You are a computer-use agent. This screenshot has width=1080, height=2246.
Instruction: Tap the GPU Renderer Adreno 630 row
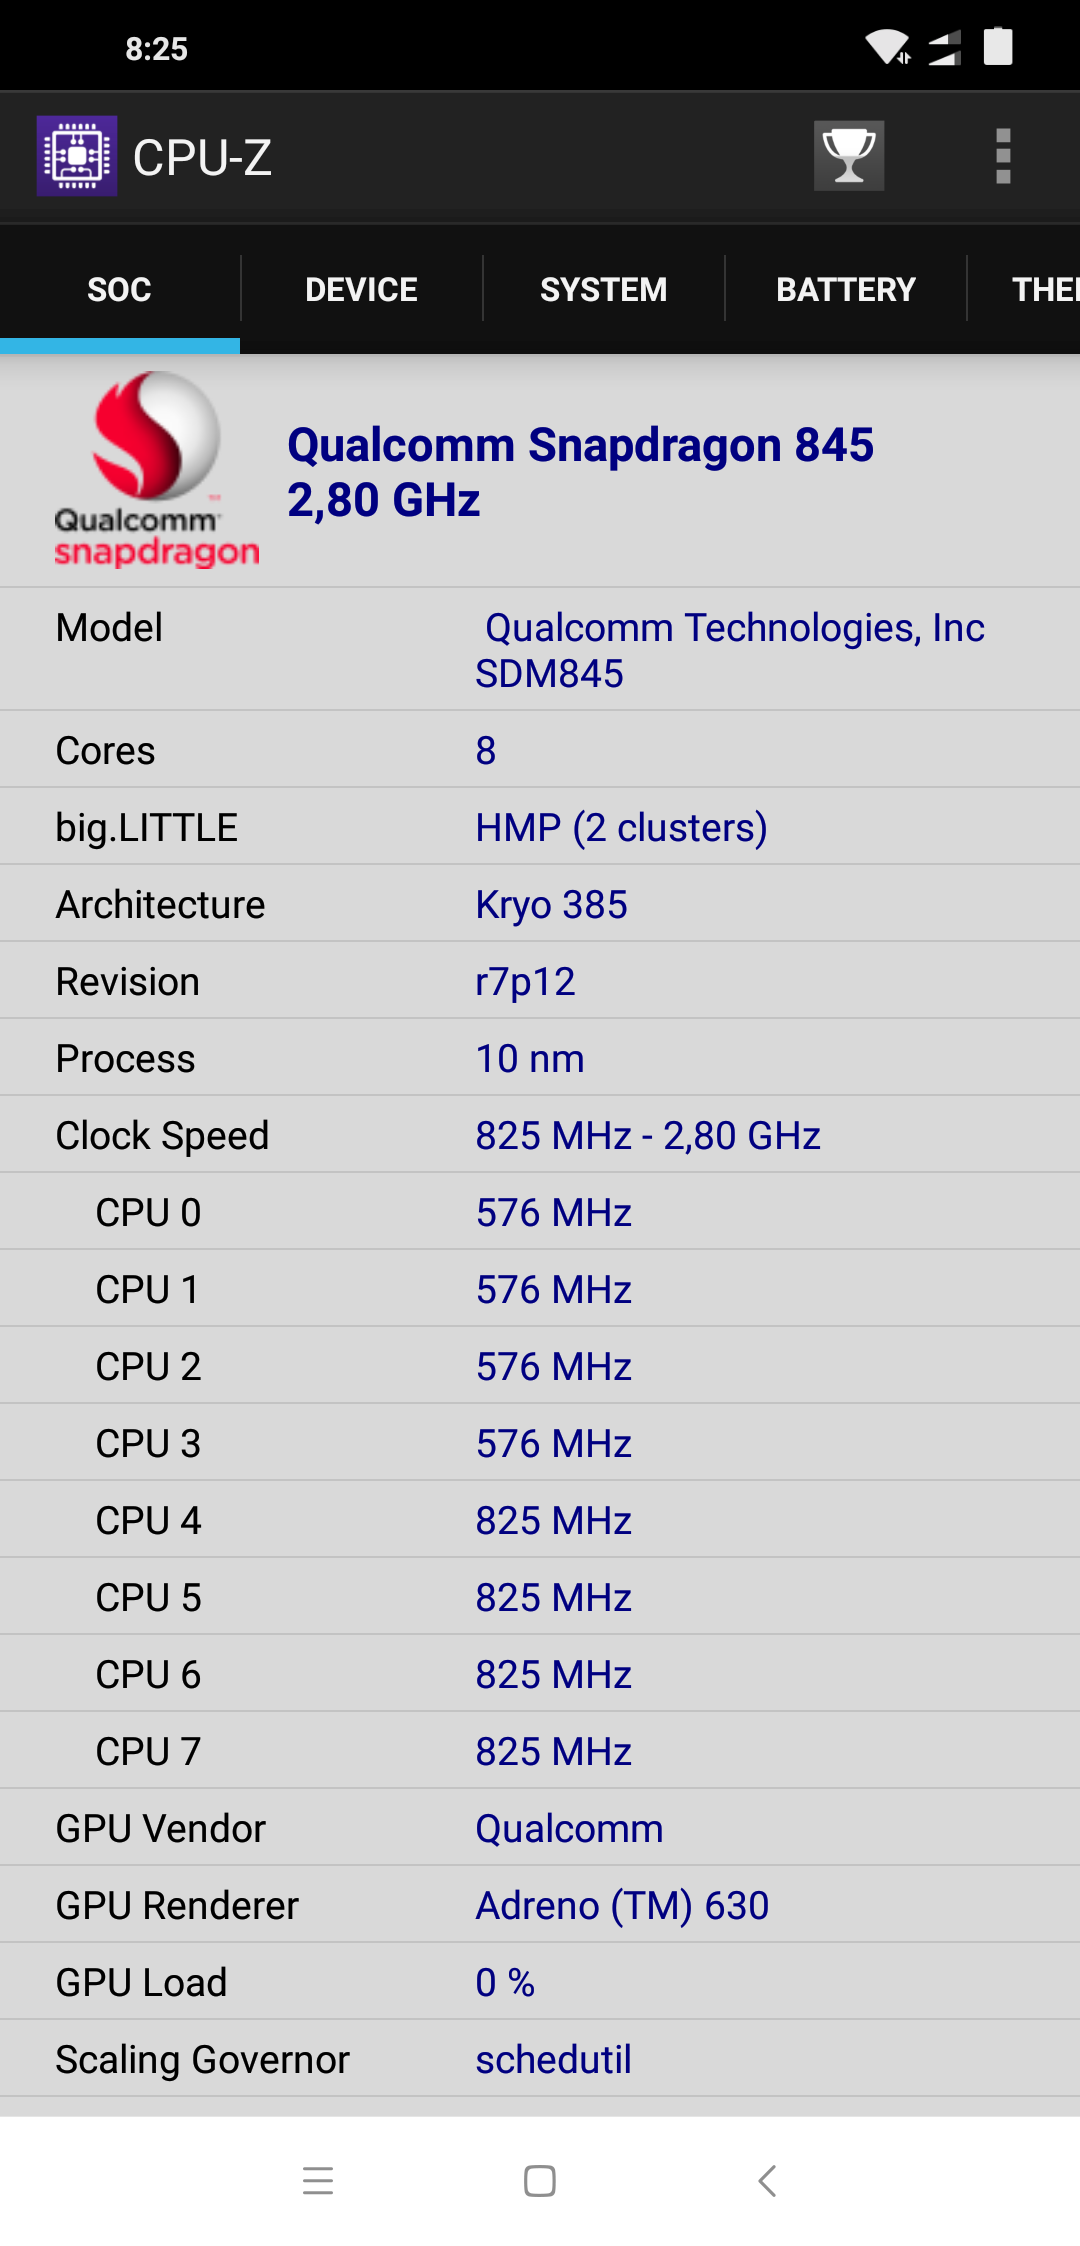(540, 1905)
